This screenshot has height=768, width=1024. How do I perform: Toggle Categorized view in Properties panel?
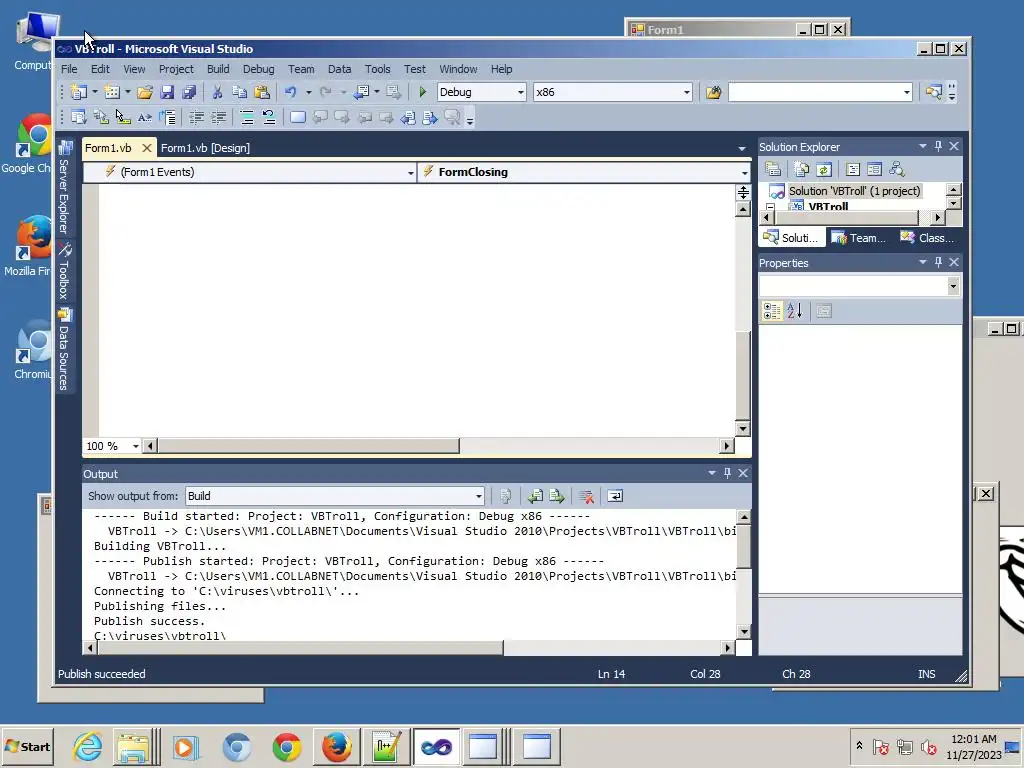[772, 312]
